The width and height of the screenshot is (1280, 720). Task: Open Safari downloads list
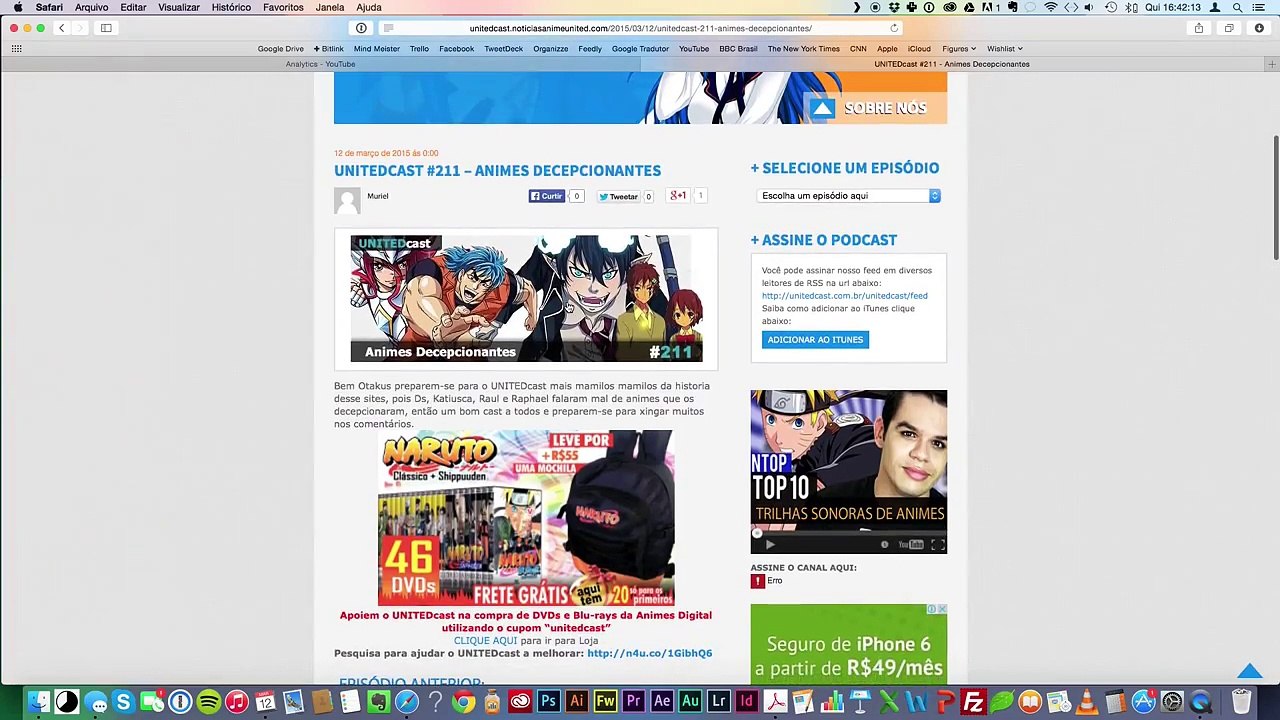point(1259,28)
